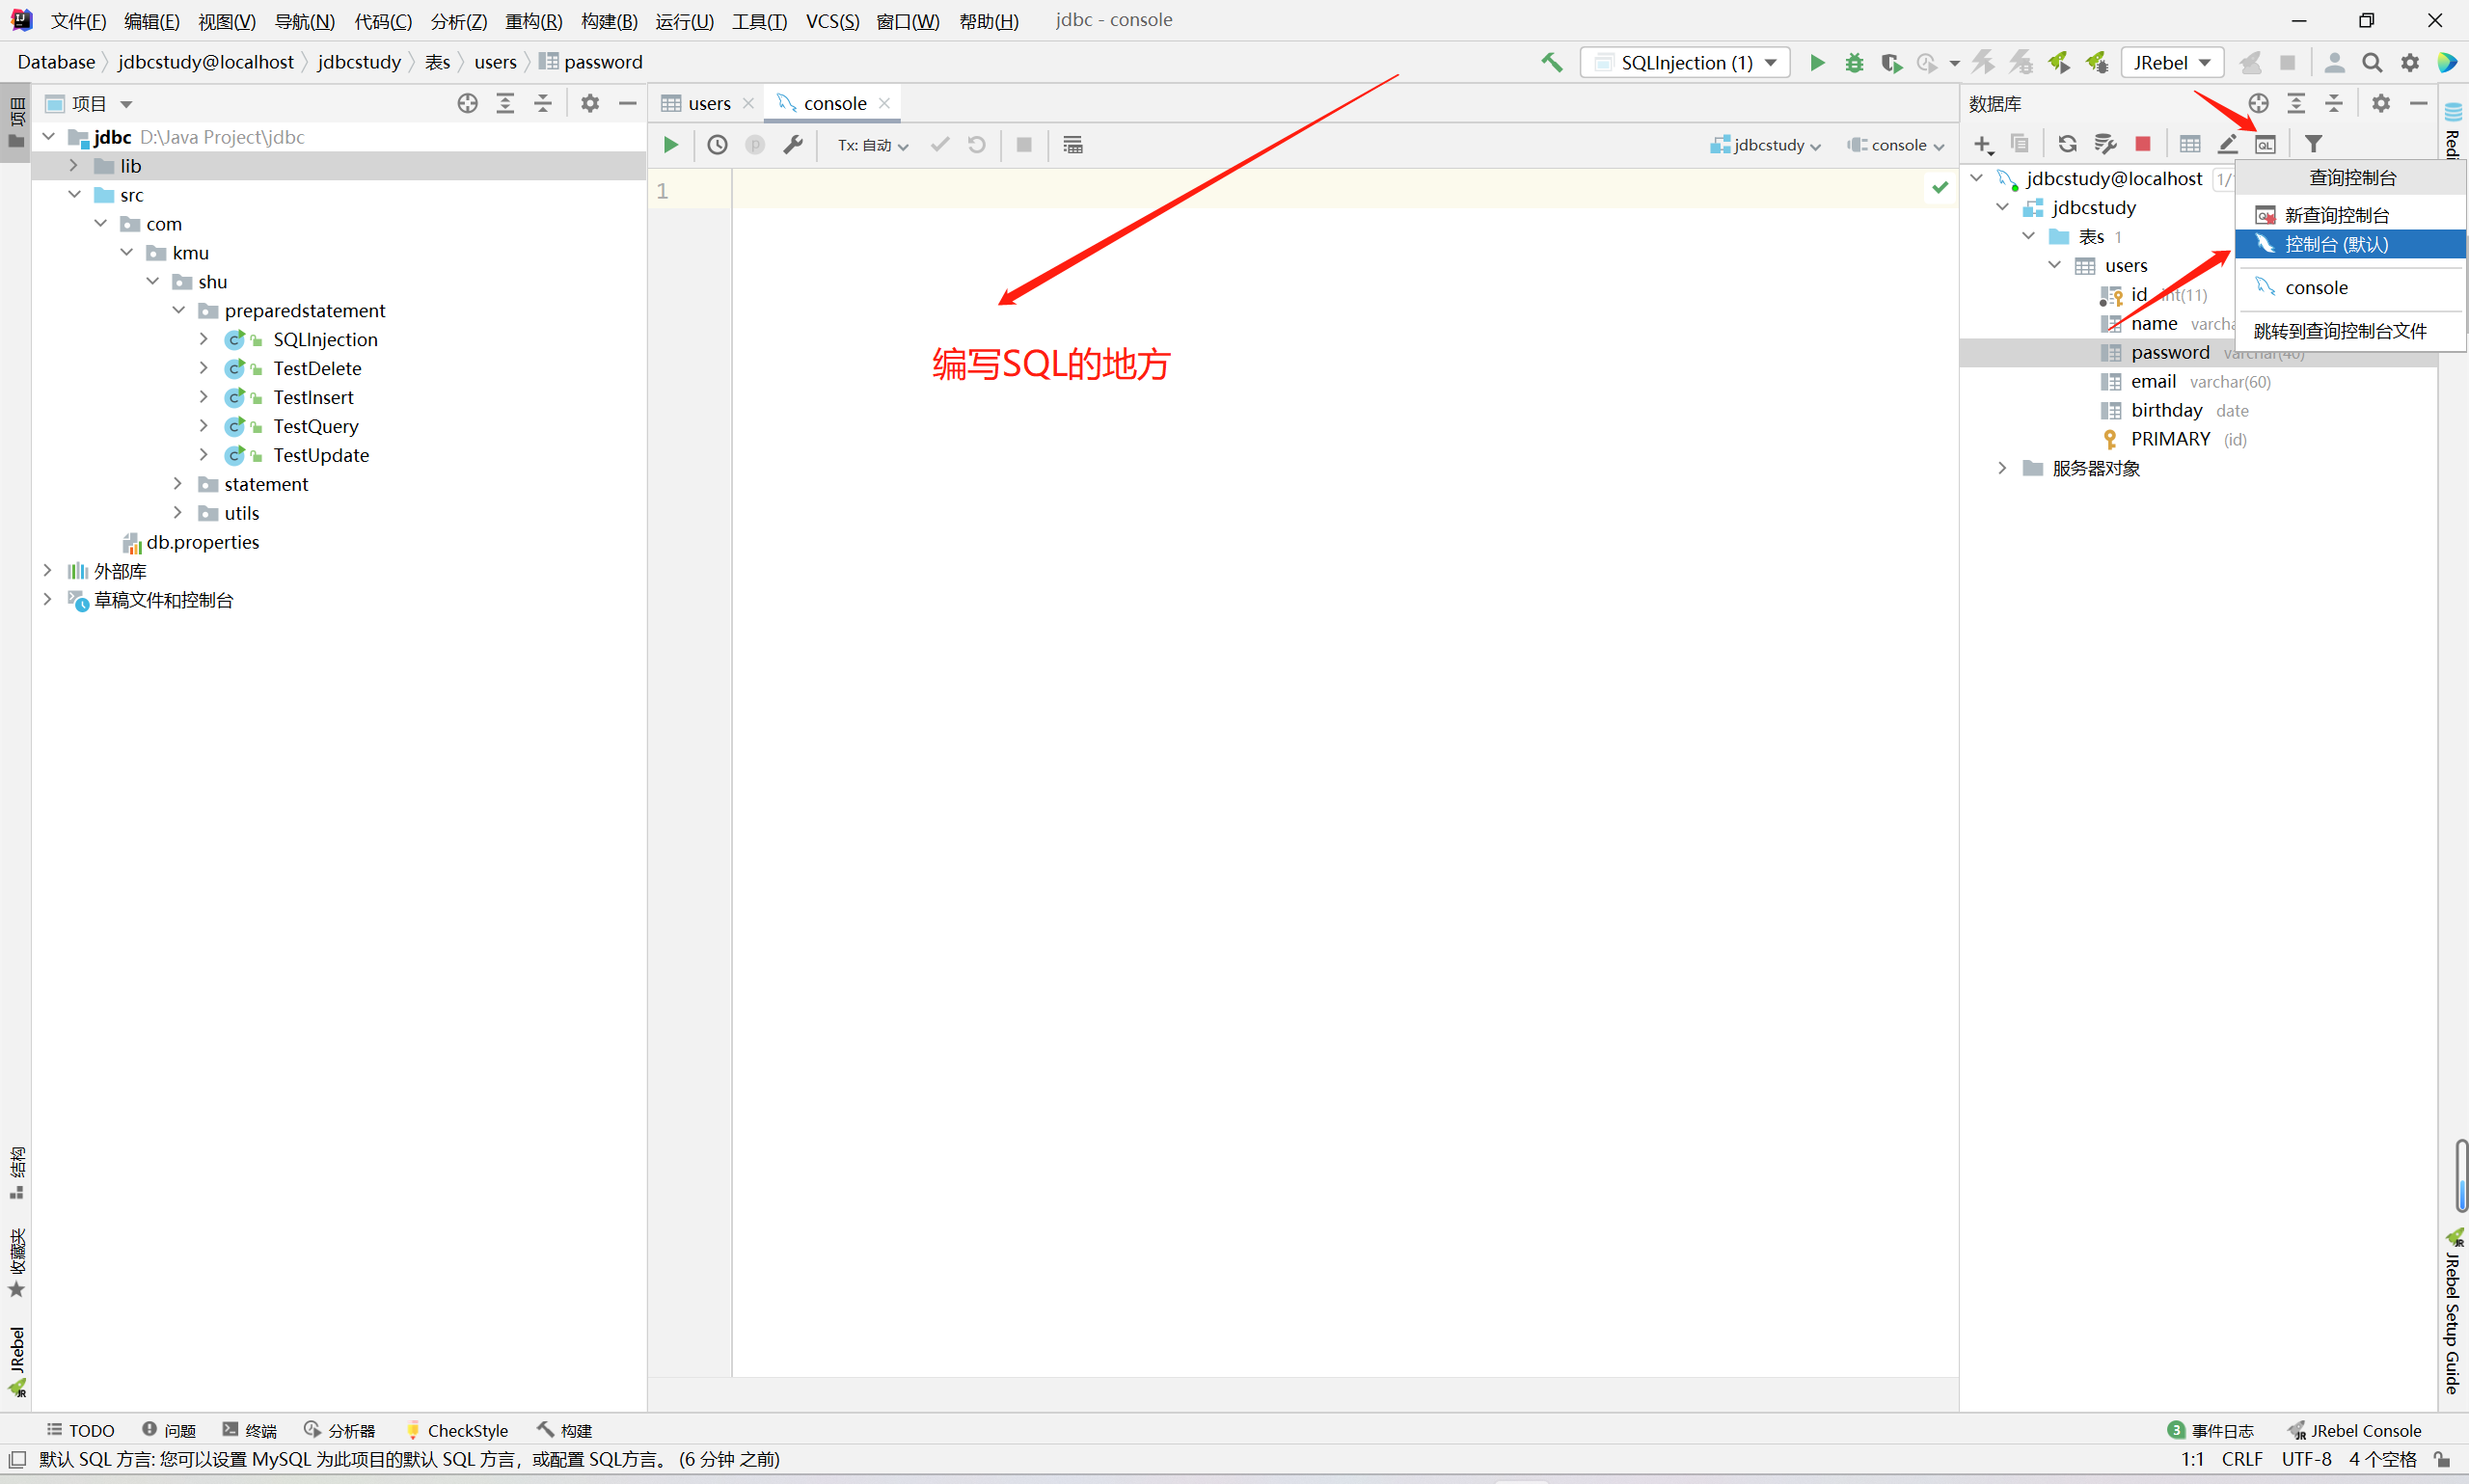Image resolution: width=2469 pixels, height=1484 pixels.
Task: Open console settings wrench icon
Action: click(x=793, y=145)
